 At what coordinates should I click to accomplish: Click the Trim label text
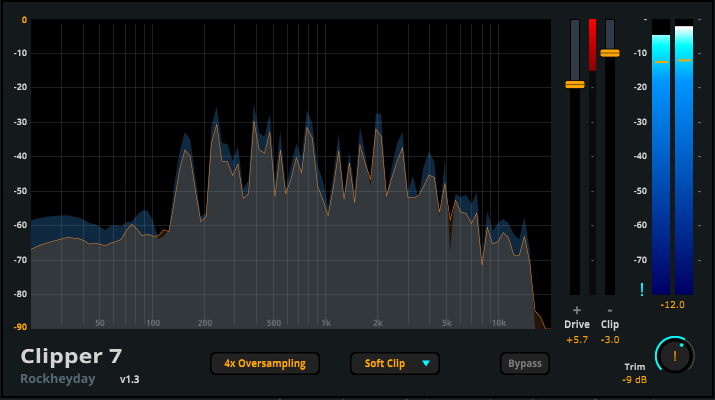pos(635,367)
